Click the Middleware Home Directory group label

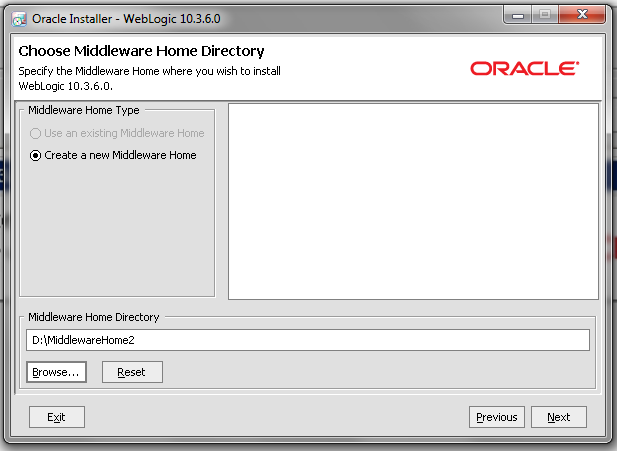click(94, 317)
